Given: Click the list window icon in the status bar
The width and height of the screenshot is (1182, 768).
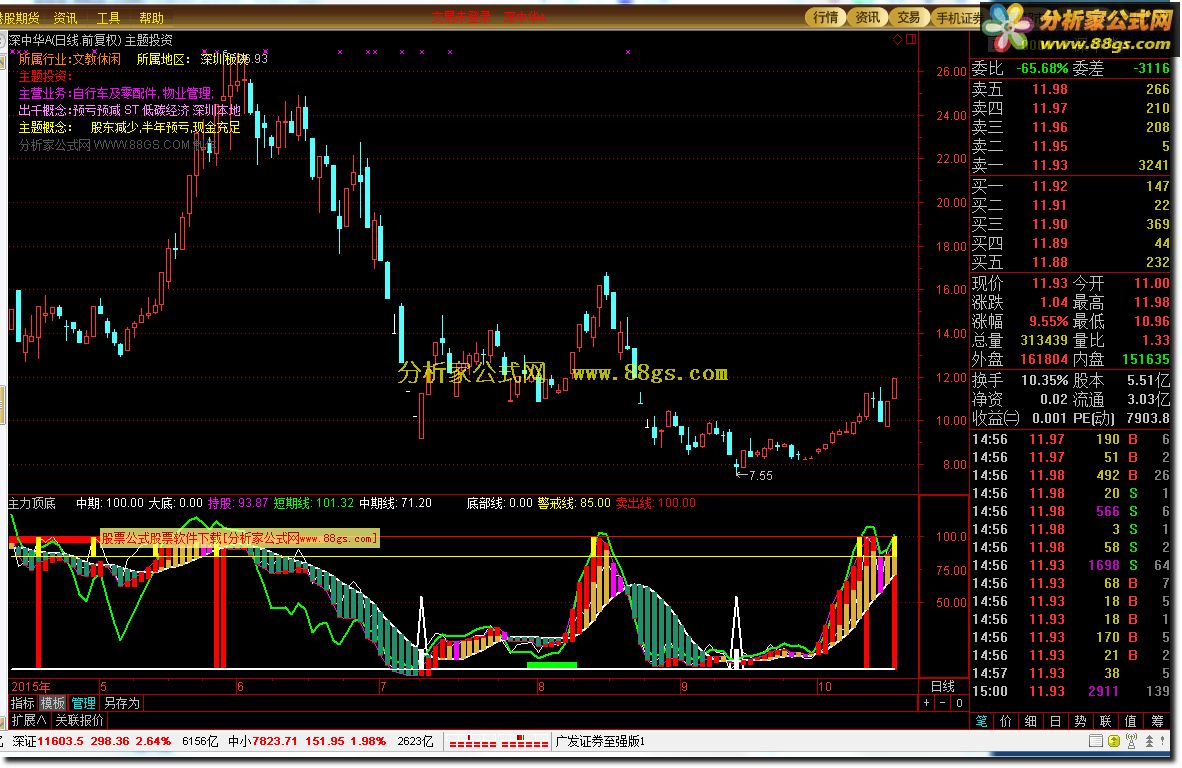Looking at the screenshot, I should [x=1096, y=742].
